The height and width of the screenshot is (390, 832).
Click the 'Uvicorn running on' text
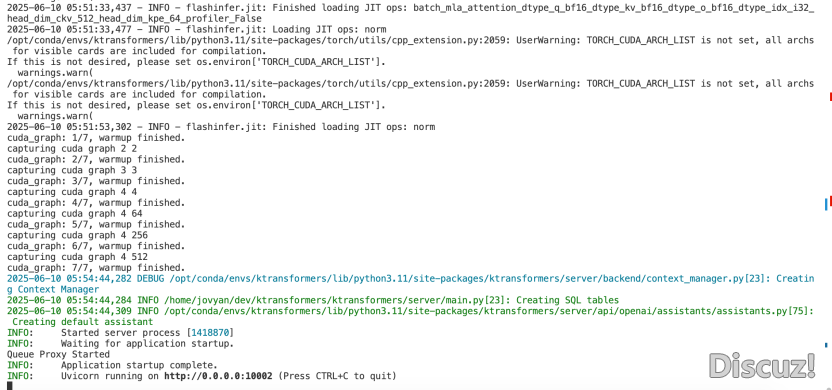click(110, 376)
